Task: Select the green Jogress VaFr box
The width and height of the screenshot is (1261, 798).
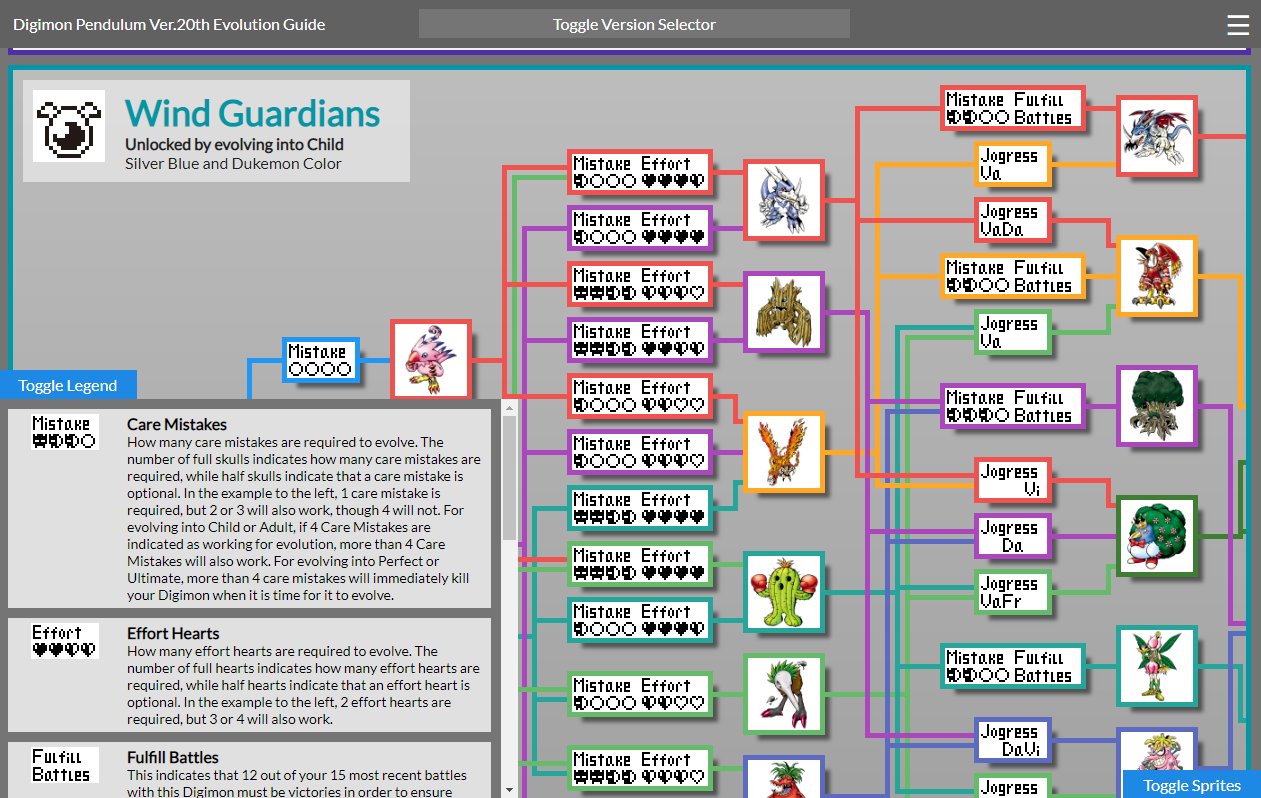Action: click(1012, 593)
